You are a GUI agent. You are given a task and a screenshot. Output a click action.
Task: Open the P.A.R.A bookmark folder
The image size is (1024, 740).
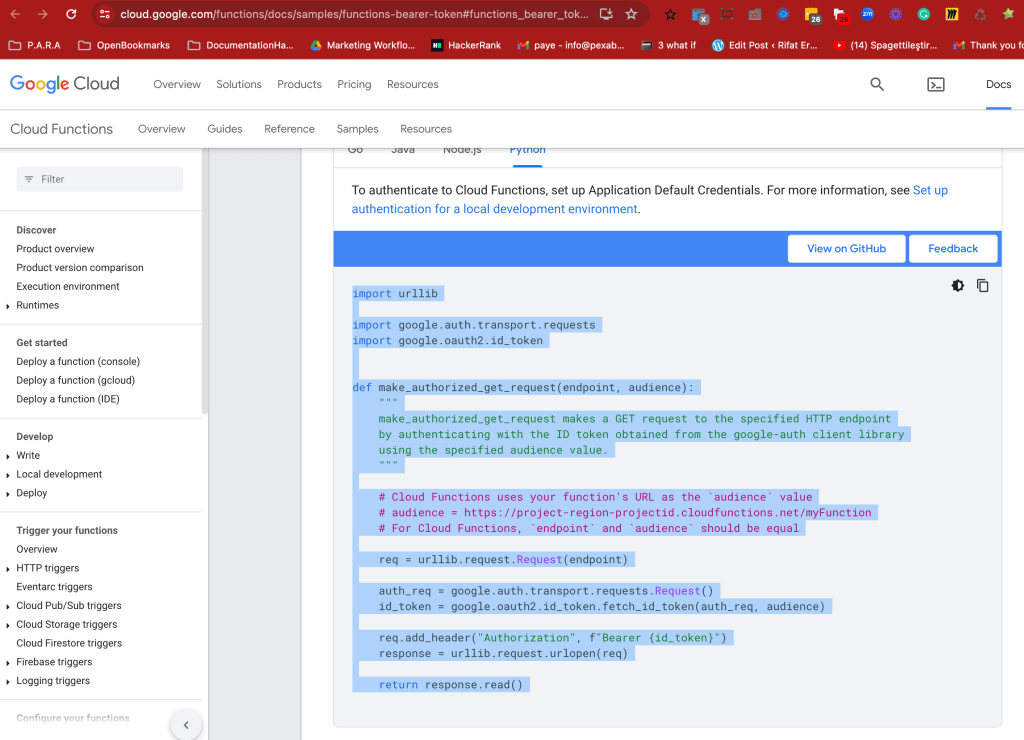point(34,45)
